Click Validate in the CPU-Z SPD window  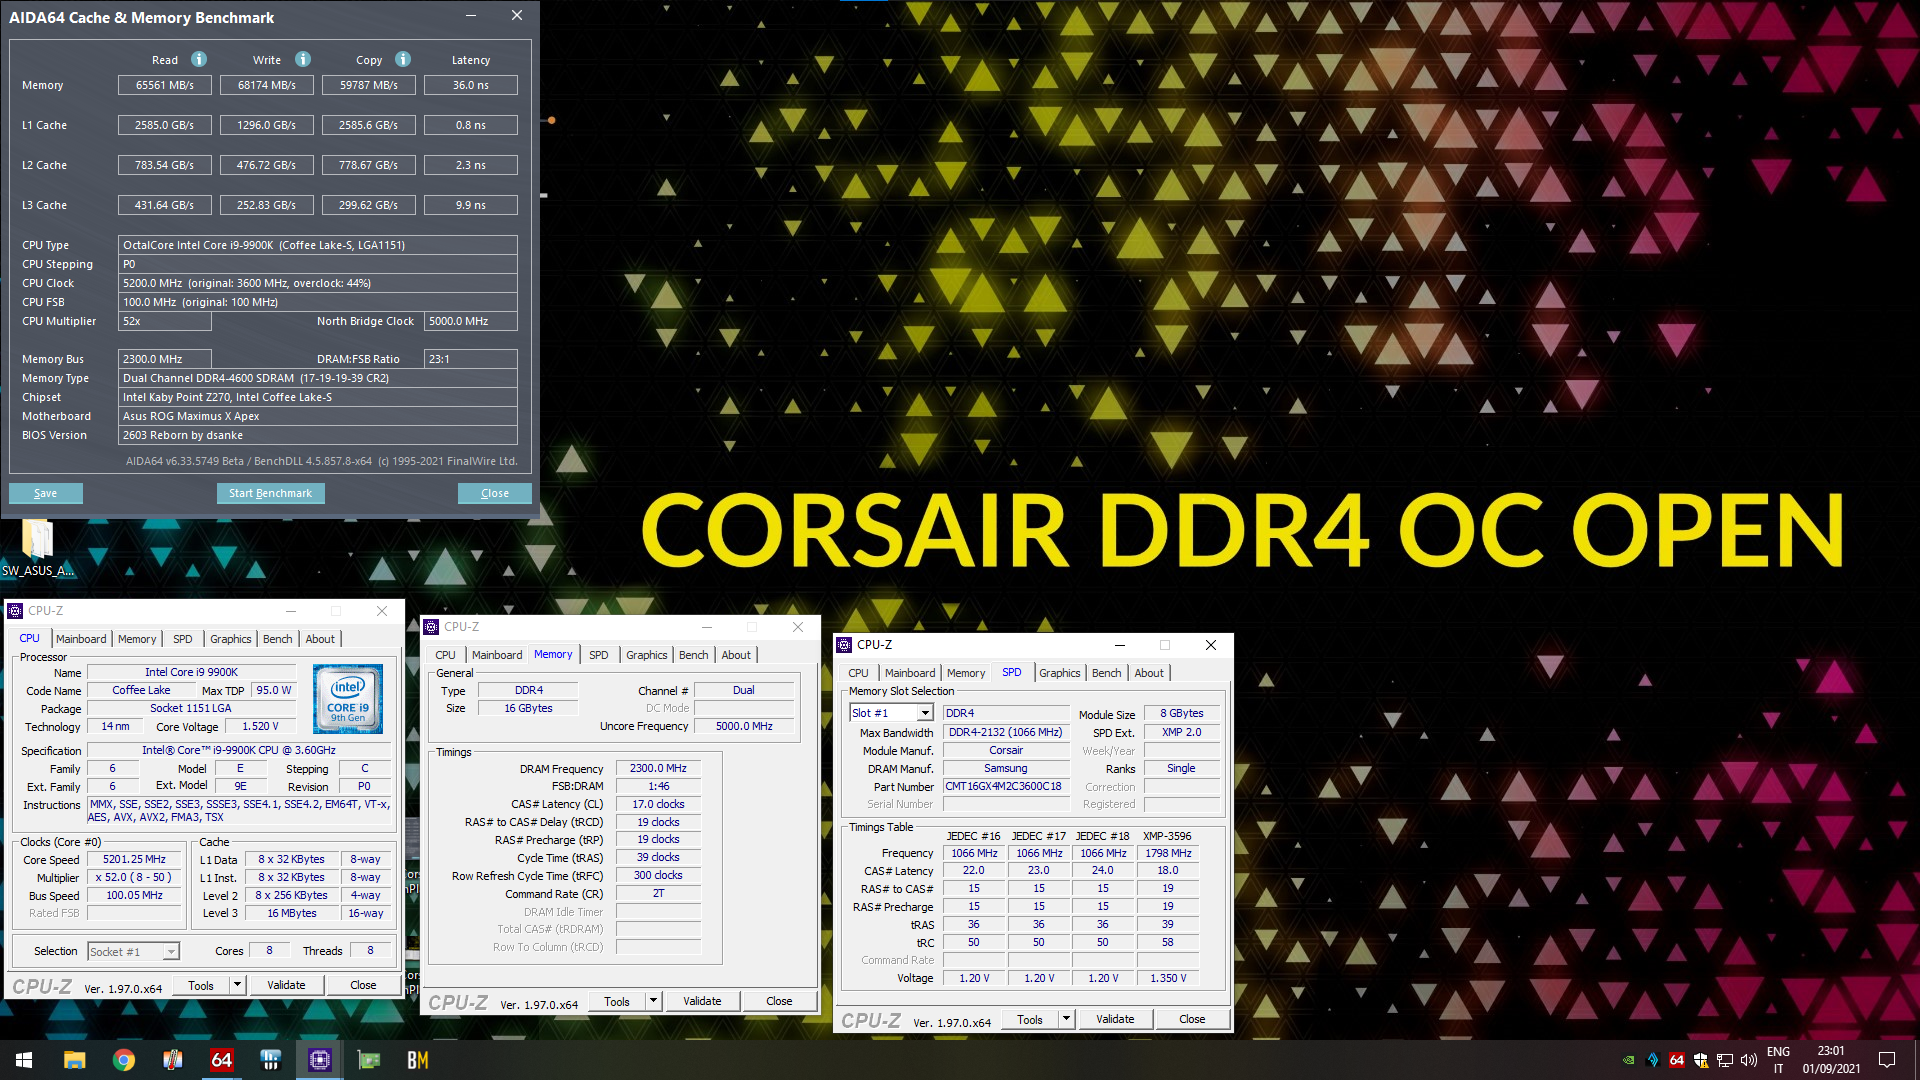(1115, 1019)
